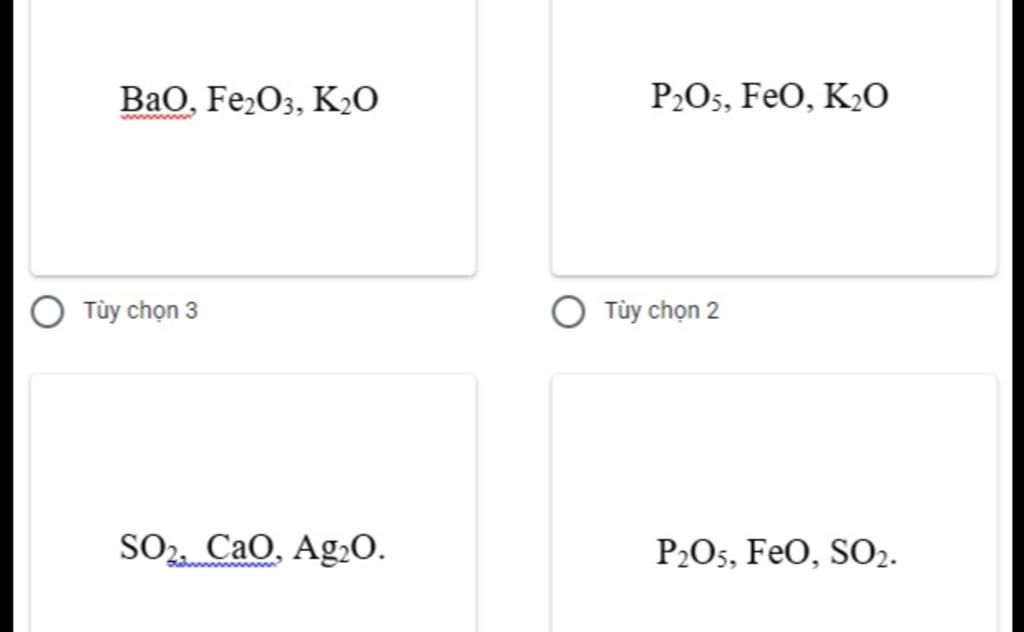
Task: Click the underlined CaO formula
Action: pyautogui.click(x=239, y=548)
